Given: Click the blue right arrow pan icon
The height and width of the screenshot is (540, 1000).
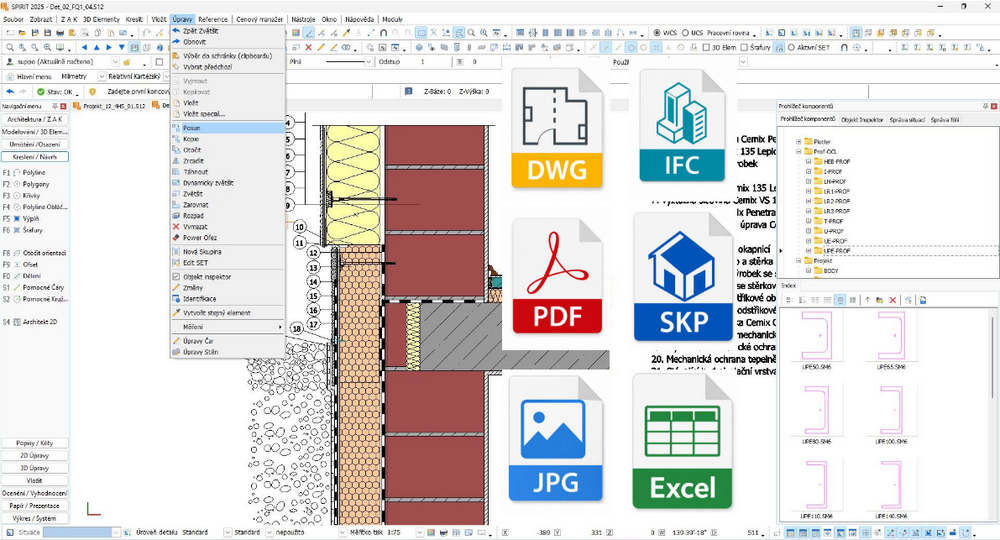Looking at the screenshot, I should pos(109,47).
